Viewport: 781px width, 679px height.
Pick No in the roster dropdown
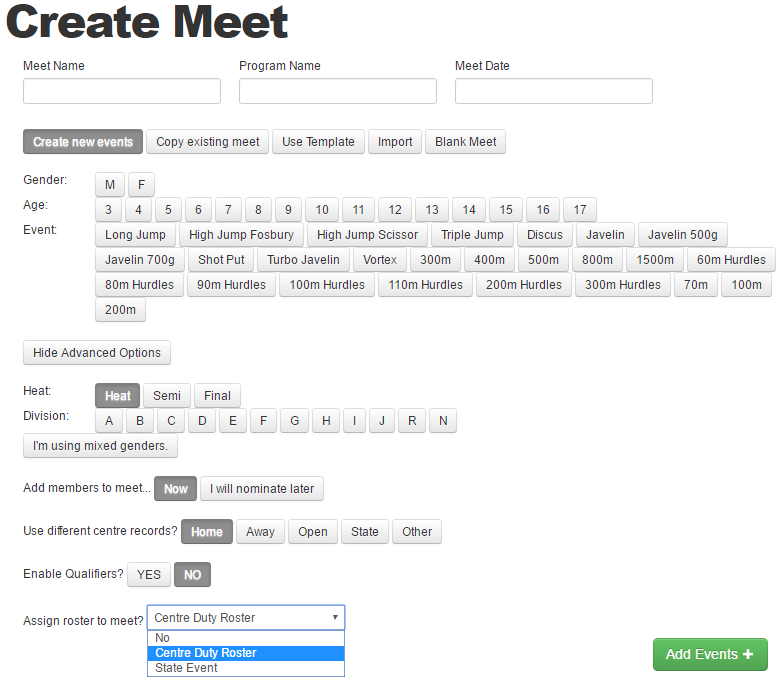coord(246,638)
